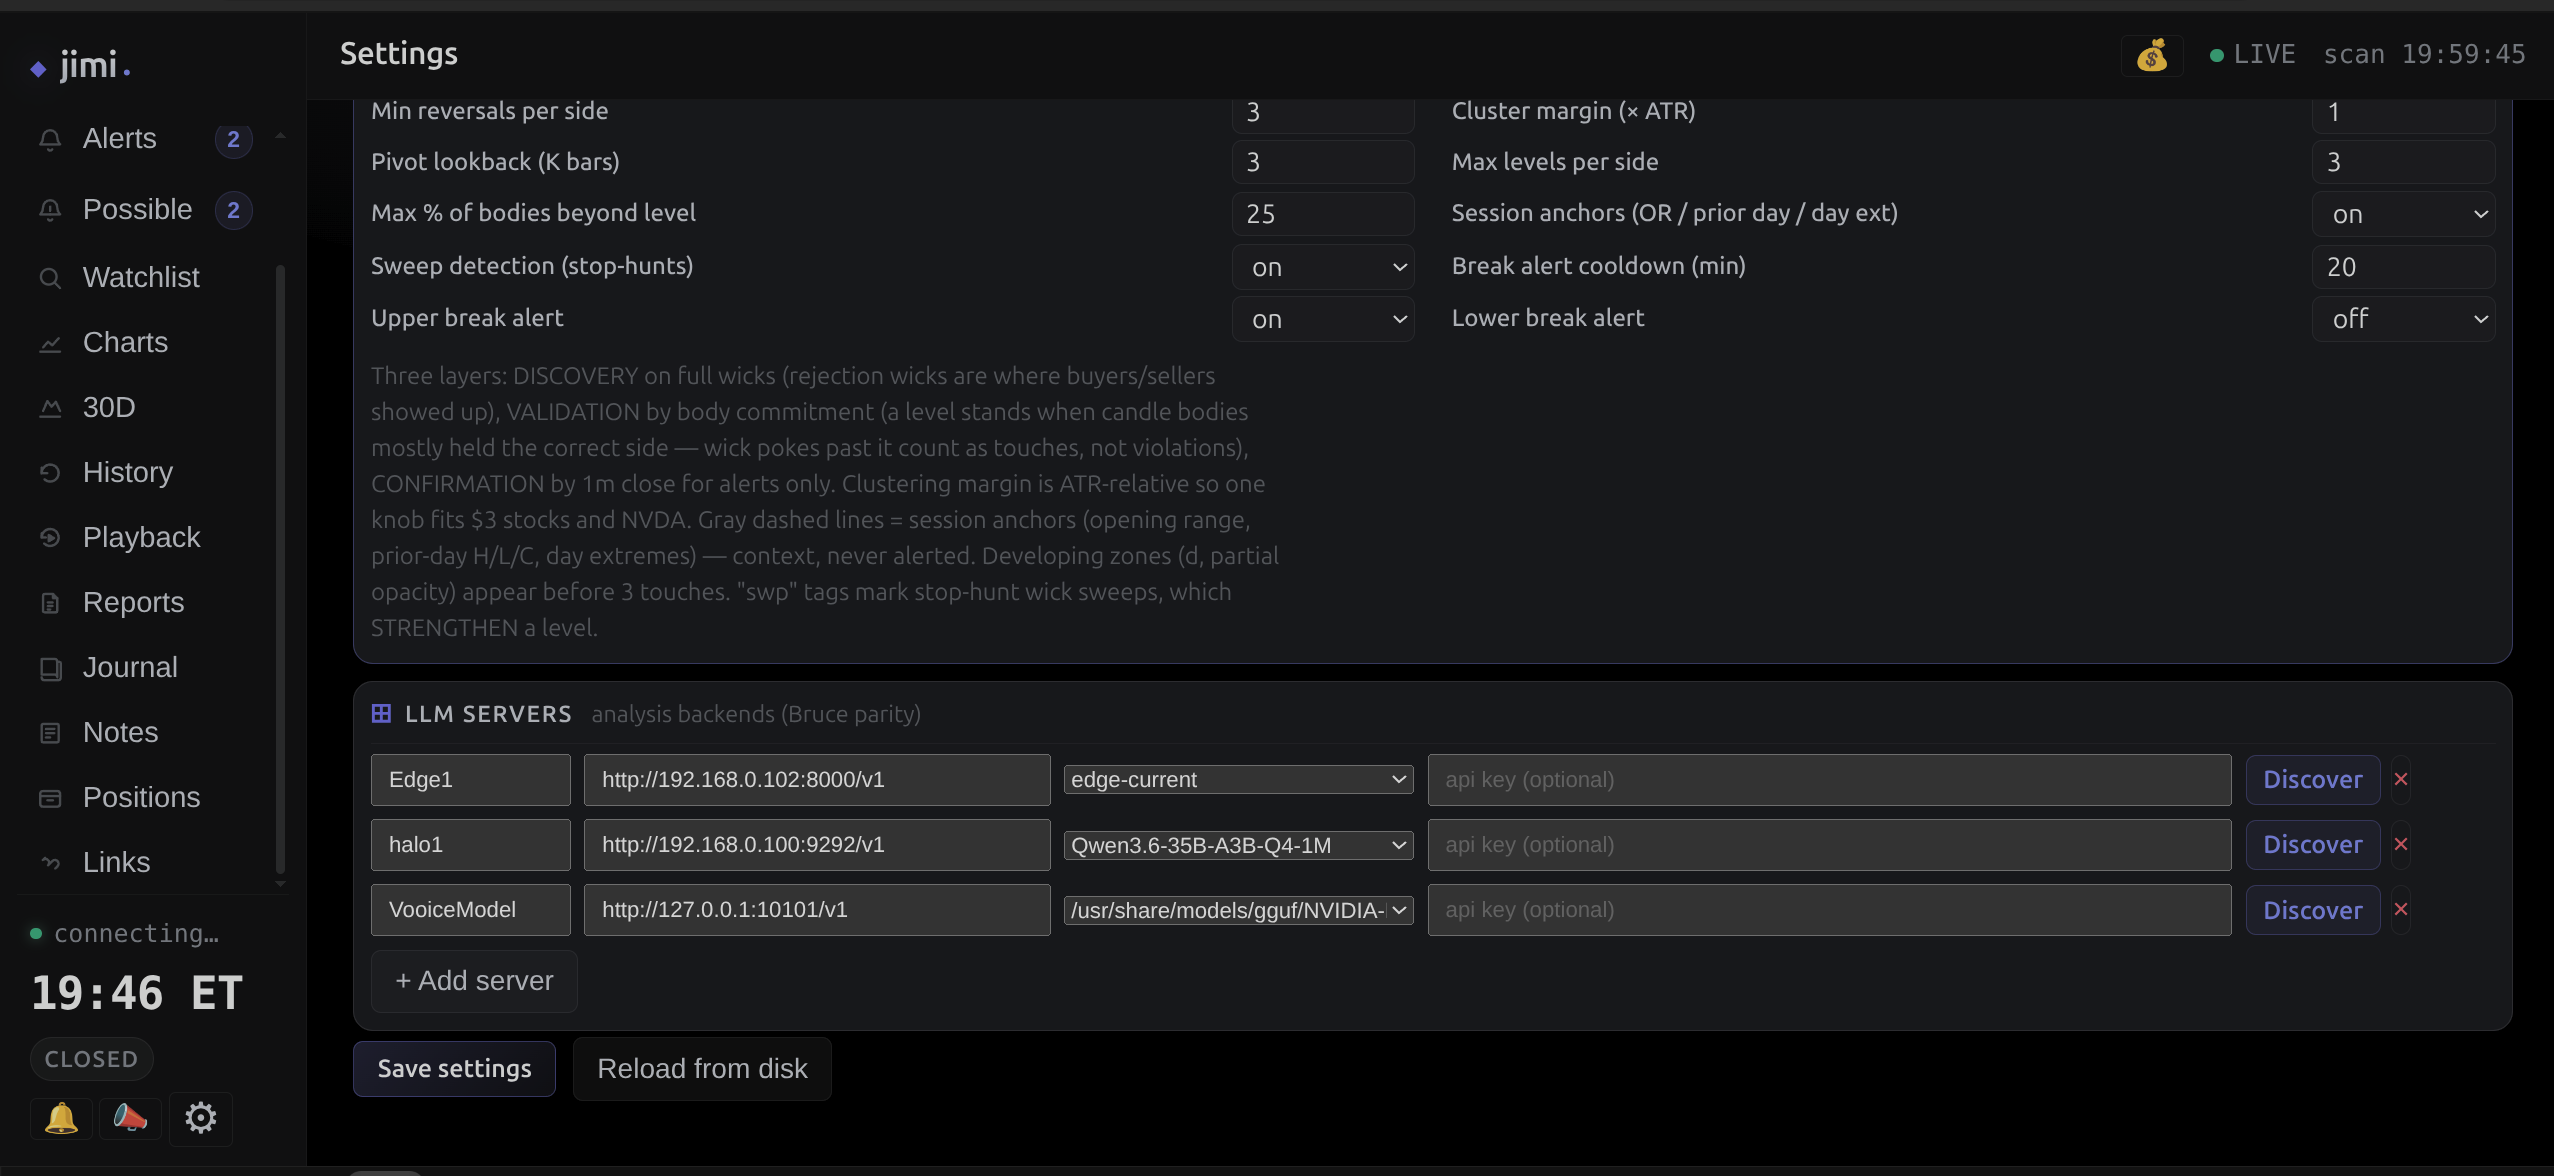
Task: Click the Edge1 server name field
Action: pyautogui.click(x=471, y=780)
